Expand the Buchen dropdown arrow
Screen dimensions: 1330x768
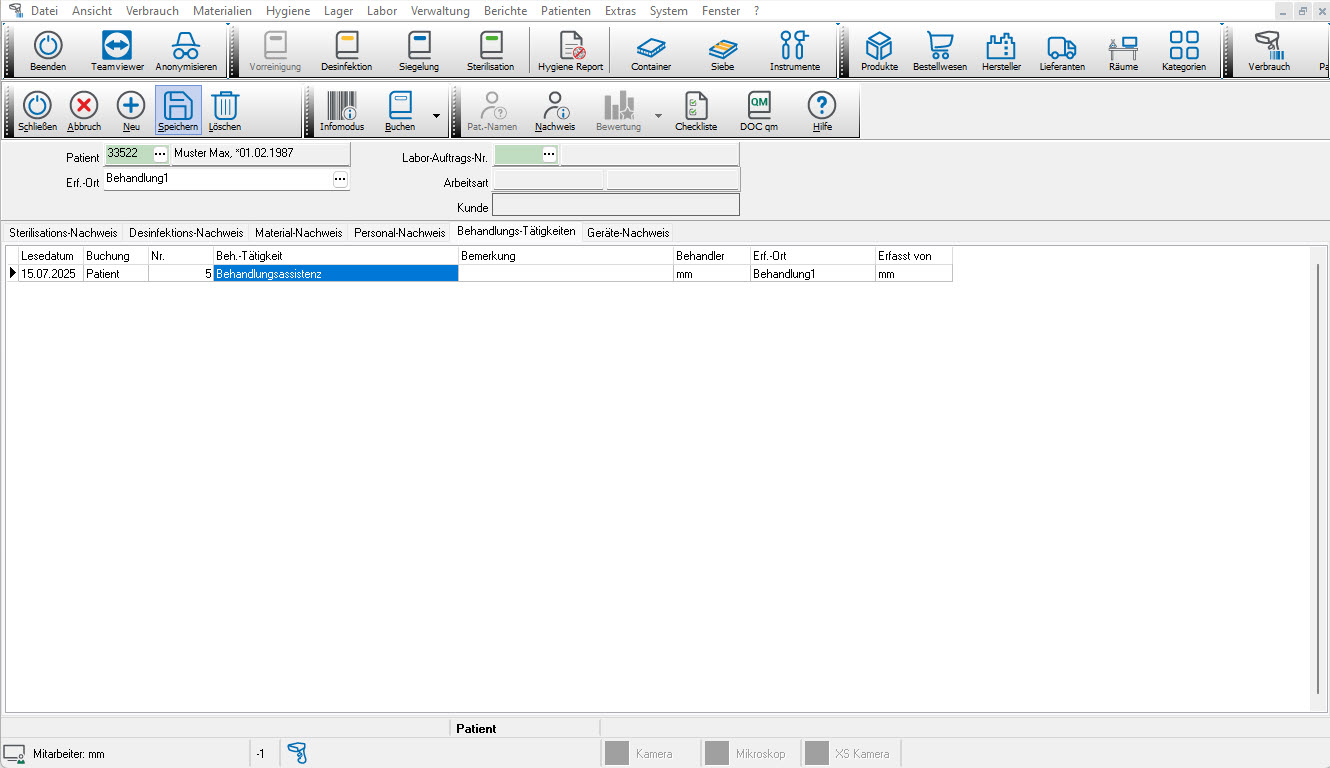point(436,115)
